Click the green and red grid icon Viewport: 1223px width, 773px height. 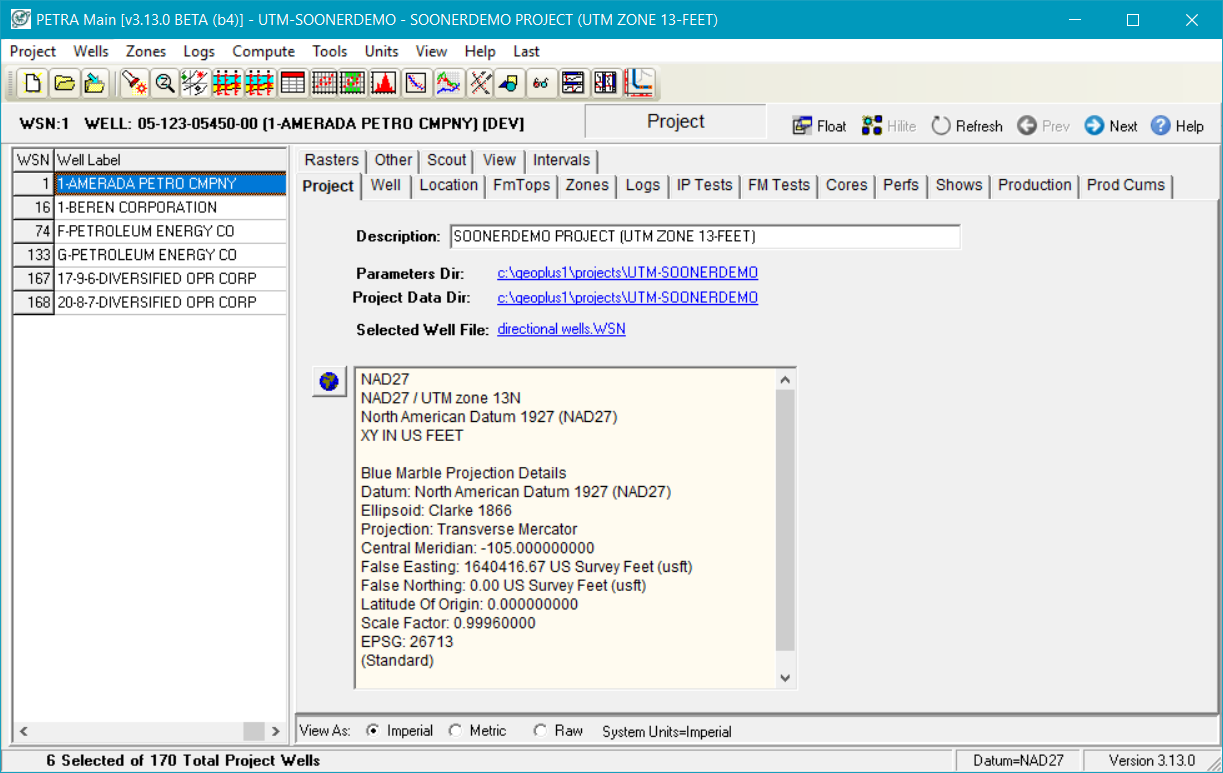point(352,83)
